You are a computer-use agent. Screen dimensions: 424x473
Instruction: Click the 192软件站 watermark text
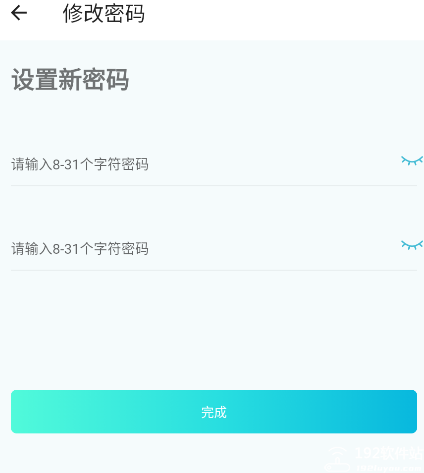coord(389,454)
